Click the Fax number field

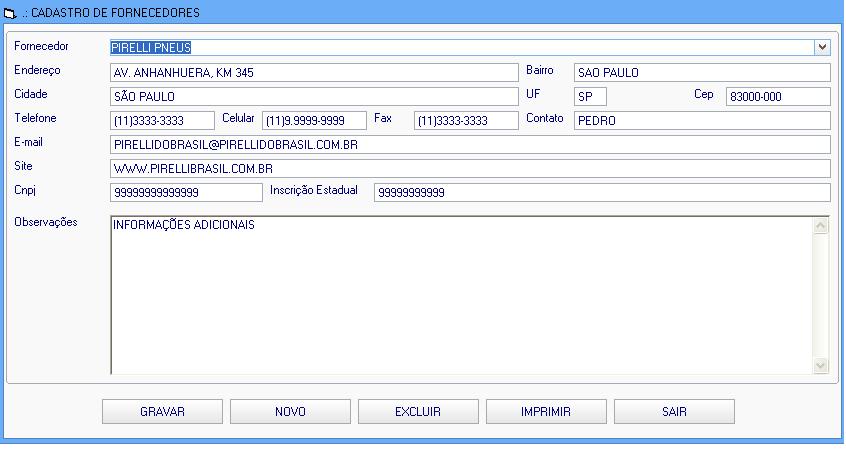(466, 120)
